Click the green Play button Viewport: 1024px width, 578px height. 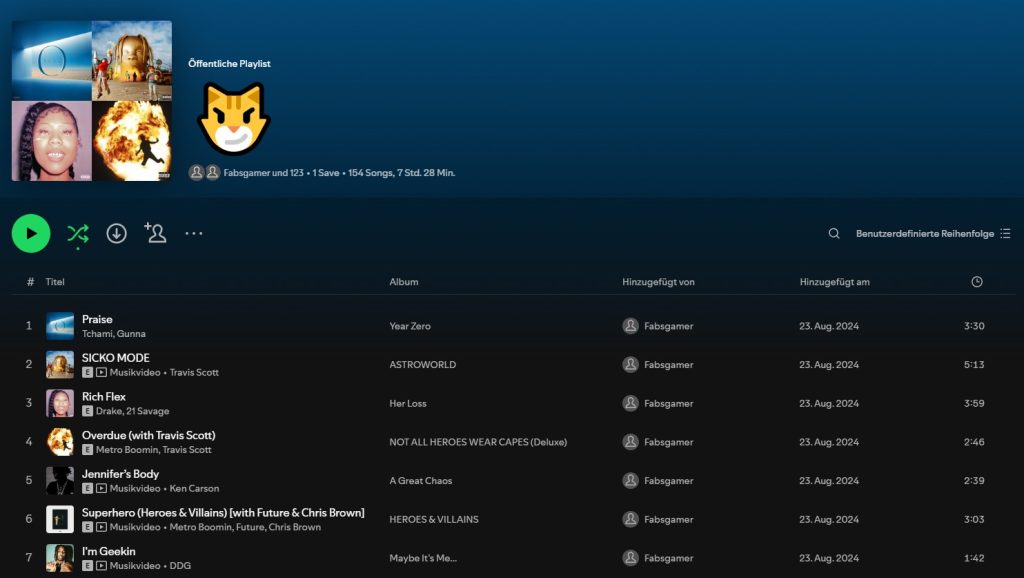(31, 233)
